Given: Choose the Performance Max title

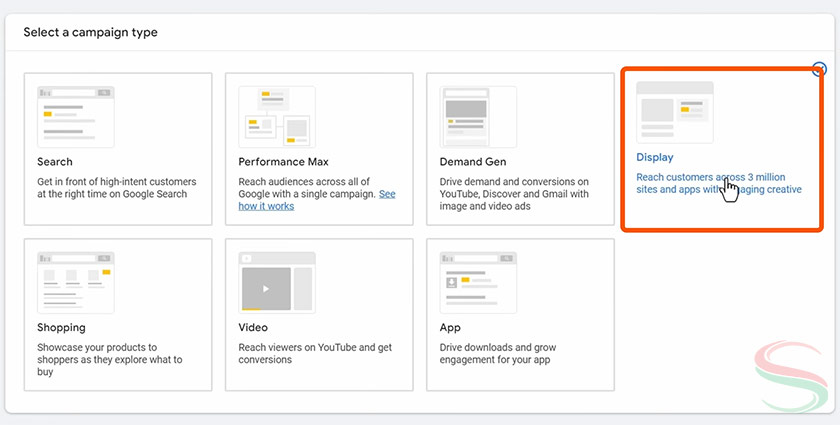Looking at the screenshot, I should 283,161.
